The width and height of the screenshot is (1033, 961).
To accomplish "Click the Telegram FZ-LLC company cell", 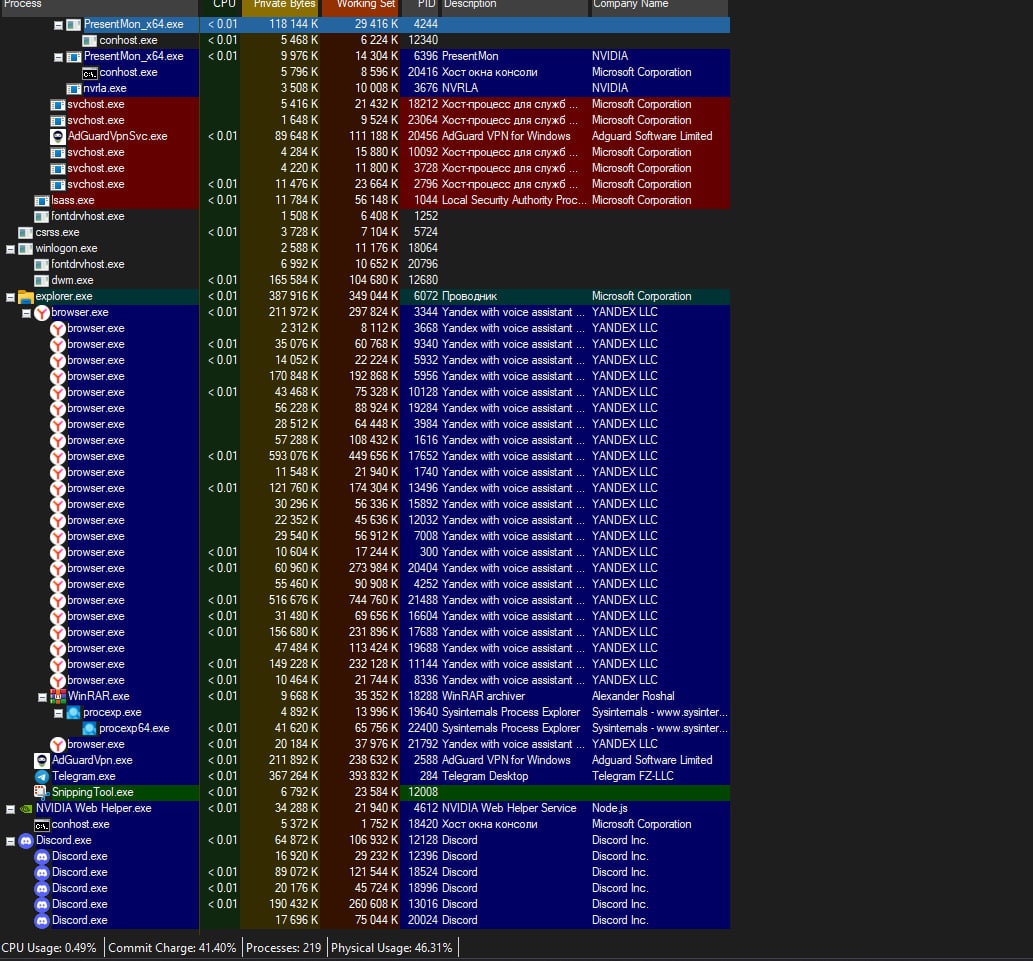I will click(x=632, y=777).
